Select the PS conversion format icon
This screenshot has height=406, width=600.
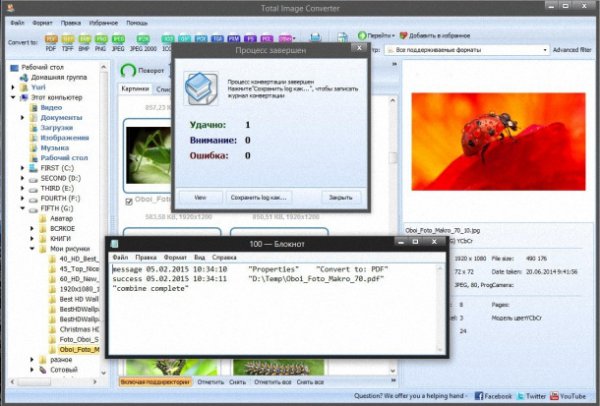pos(249,39)
